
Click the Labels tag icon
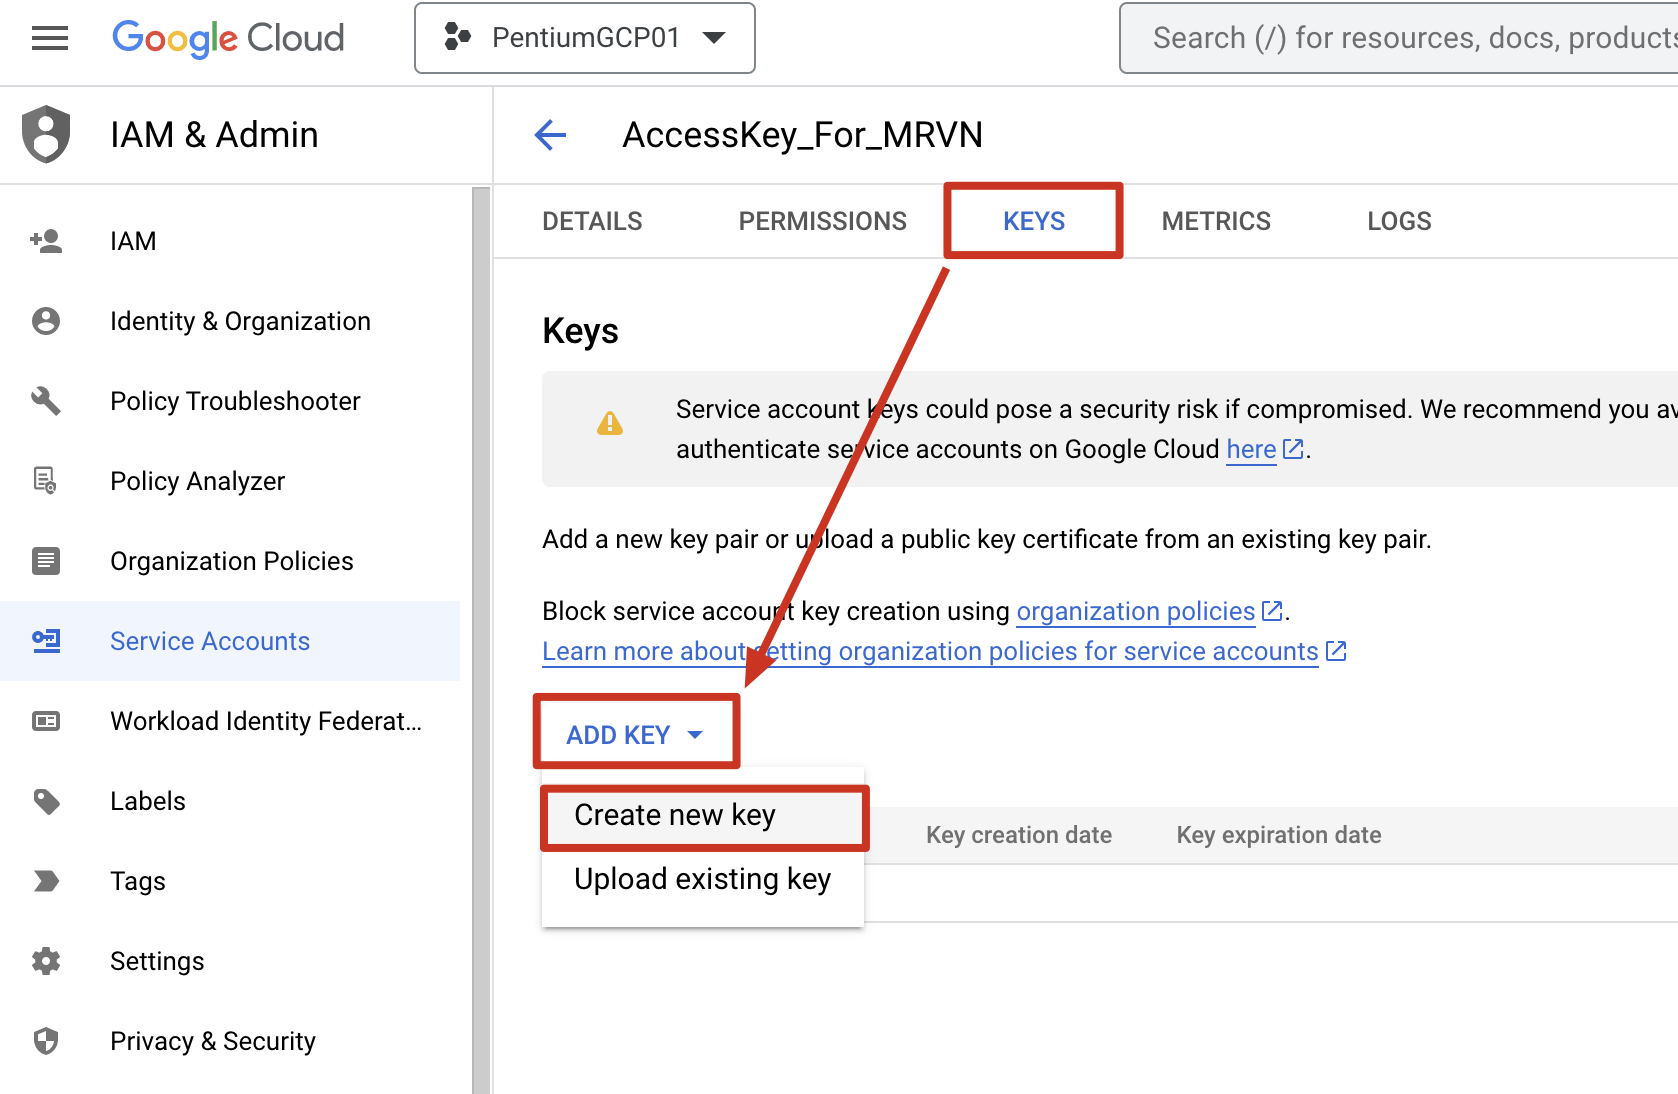(46, 801)
